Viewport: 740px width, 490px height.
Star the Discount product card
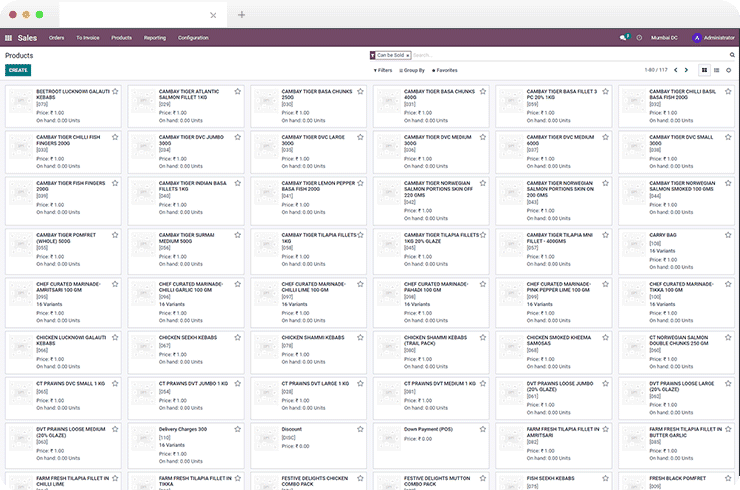pos(360,429)
